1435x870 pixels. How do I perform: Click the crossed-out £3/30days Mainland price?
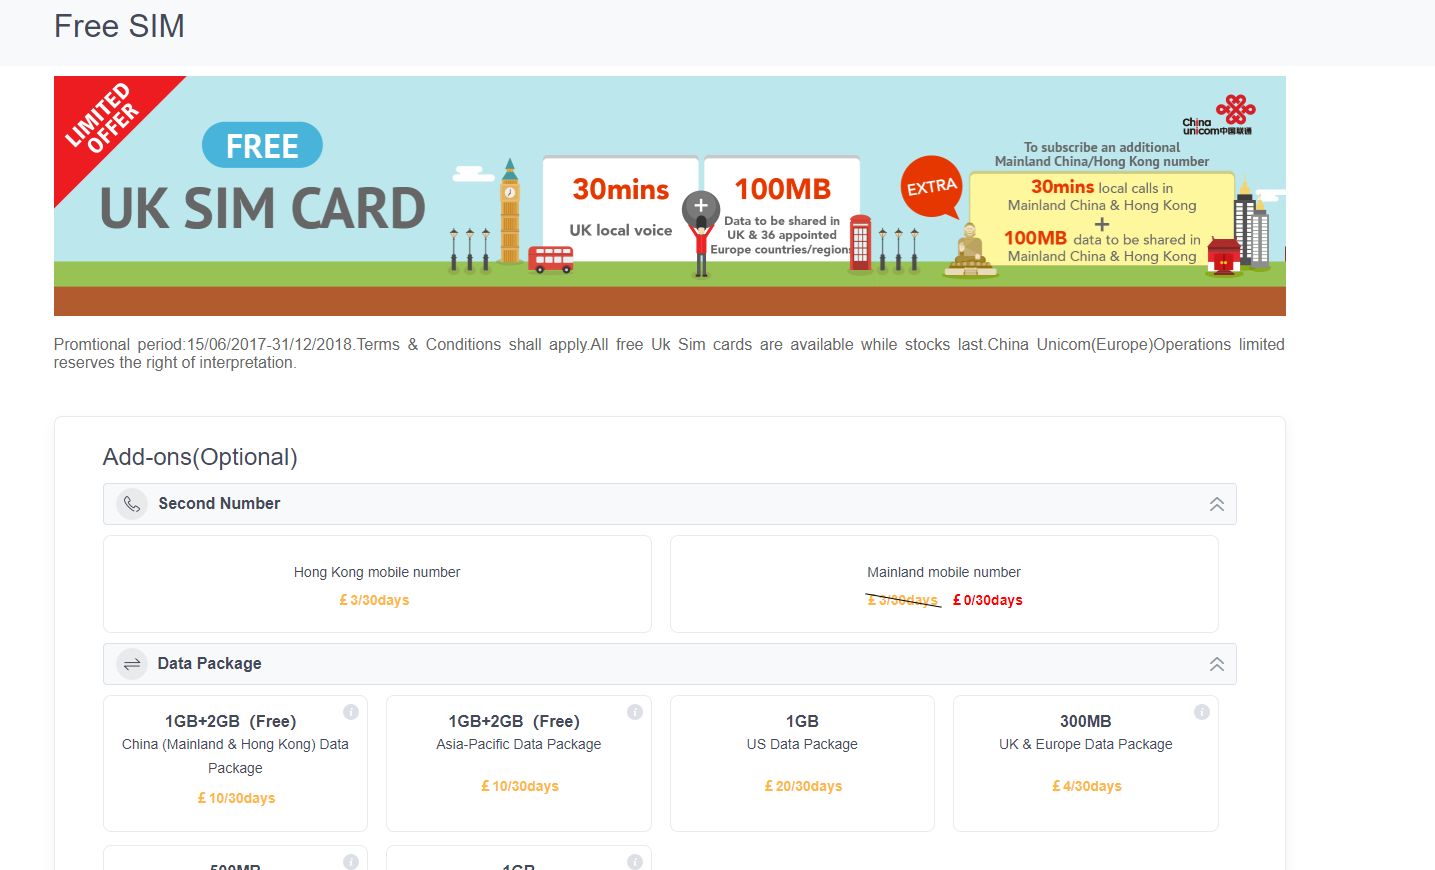pos(903,600)
